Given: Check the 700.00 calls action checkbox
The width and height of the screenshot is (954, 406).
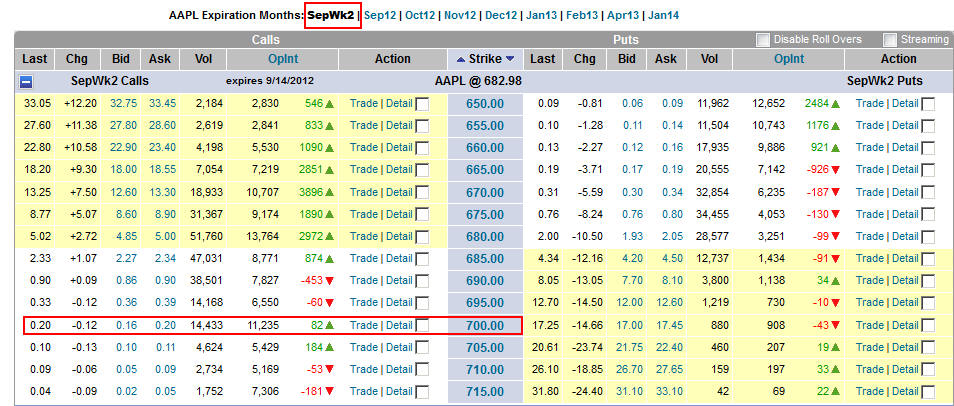Looking at the screenshot, I should point(422,326).
